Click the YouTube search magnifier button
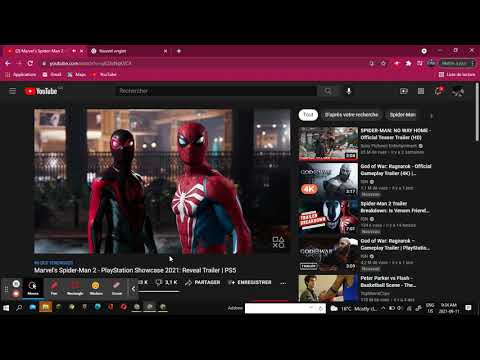The image size is (480, 360). point(328,91)
